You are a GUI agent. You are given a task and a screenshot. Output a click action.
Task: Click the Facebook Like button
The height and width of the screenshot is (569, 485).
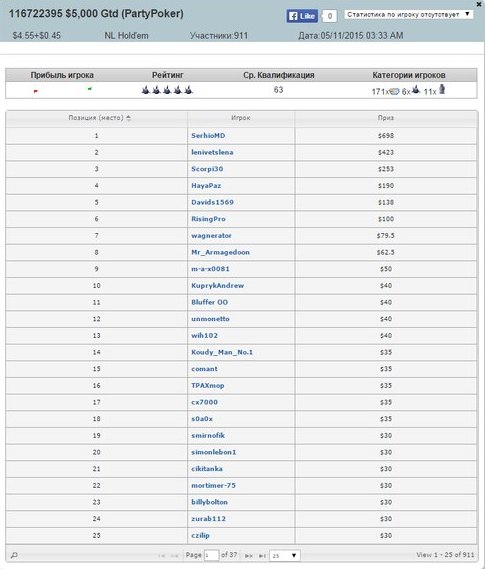(x=302, y=16)
